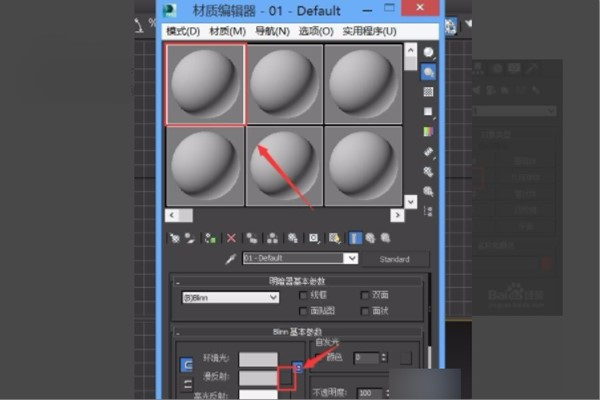Enable the 面贴图 face map checkbox
600x400 pixels.
(303, 311)
